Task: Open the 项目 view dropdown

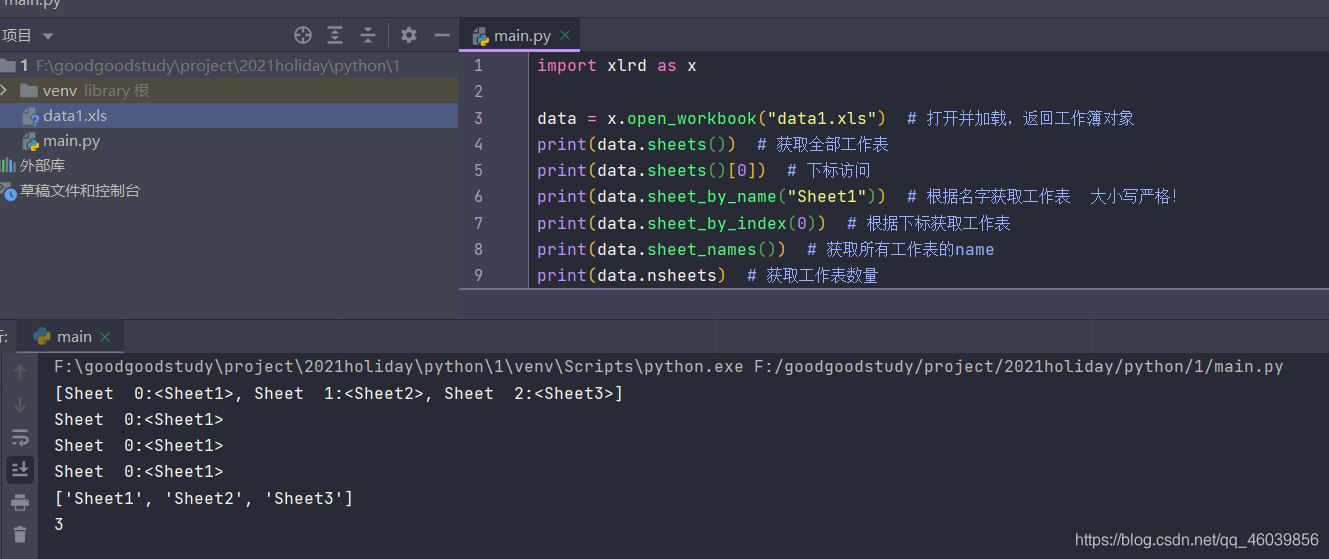Action: 27,36
